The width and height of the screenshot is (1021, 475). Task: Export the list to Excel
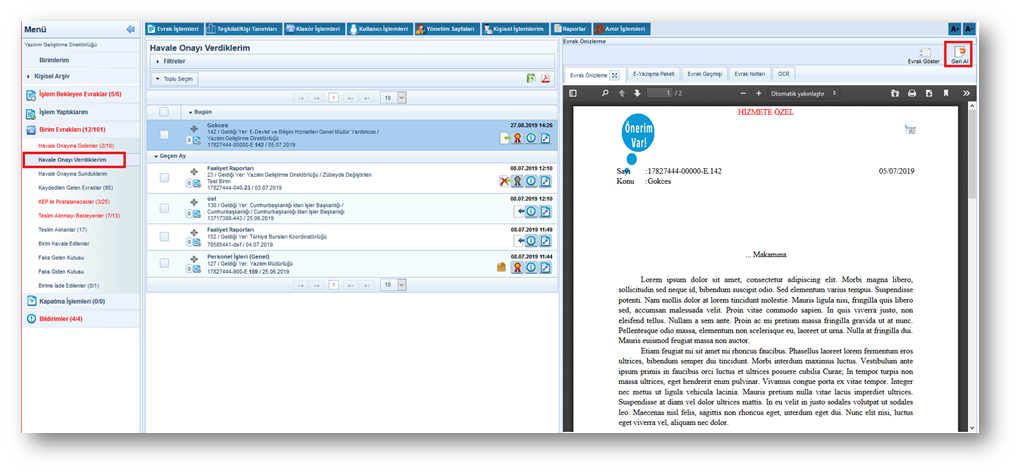(x=531, y=78)
